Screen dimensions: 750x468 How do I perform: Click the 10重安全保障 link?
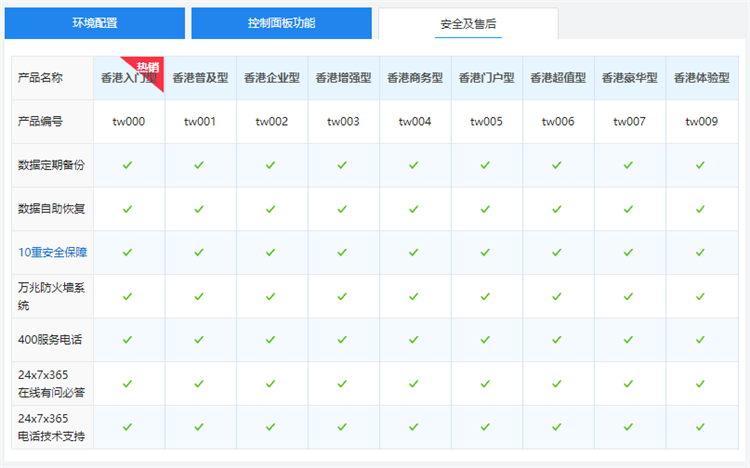52,252
